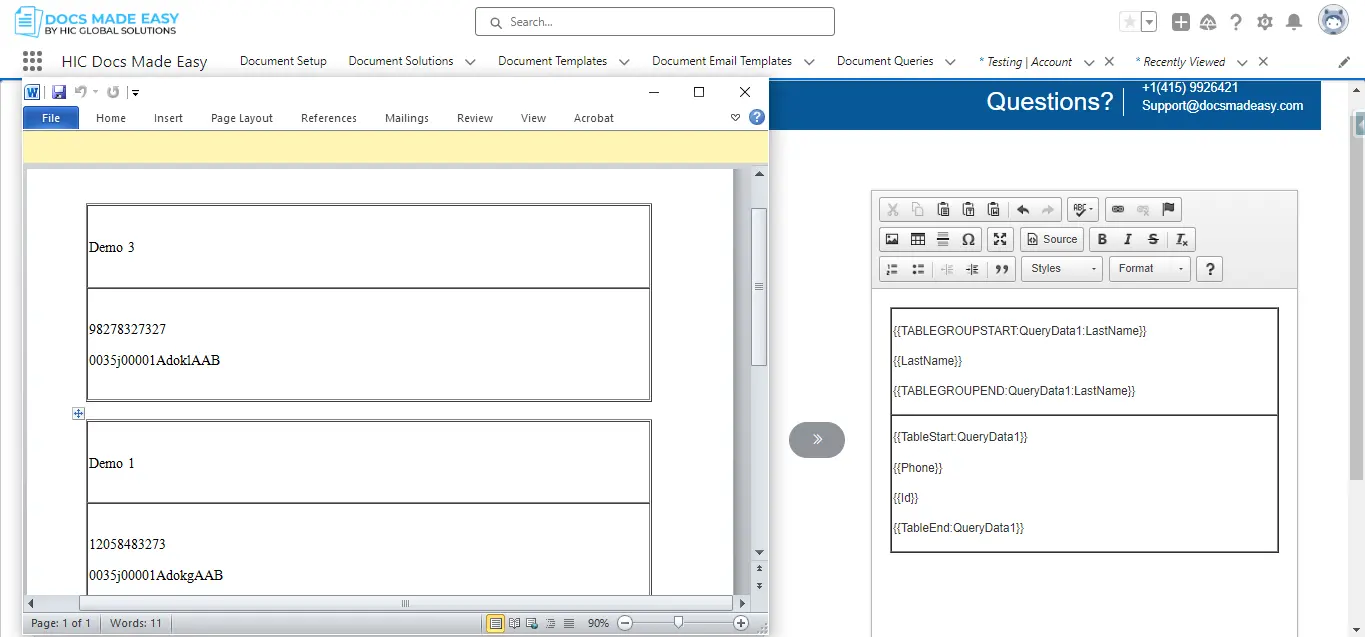Expand the Document Email Templates menu arrow
Image resolution: width=1365 pixels, height=637 pixels.
click(x=809, y=62)
